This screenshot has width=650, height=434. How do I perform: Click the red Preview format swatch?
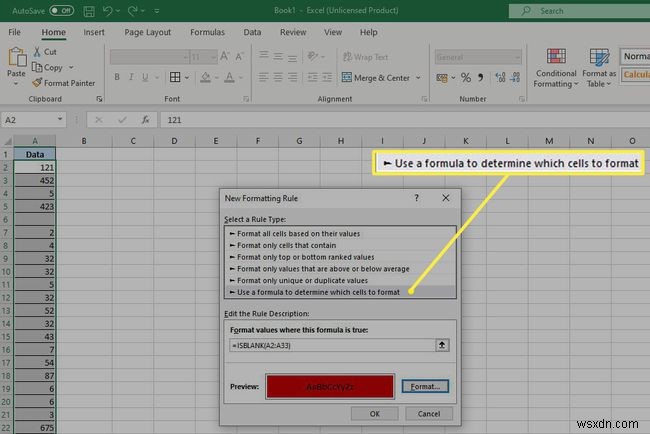point(329,385)
